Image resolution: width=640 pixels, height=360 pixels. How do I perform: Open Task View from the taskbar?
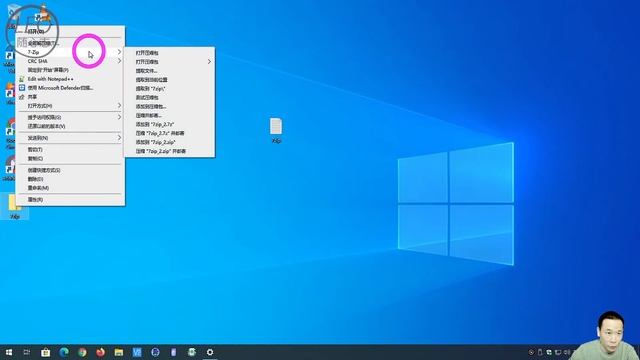pos(27,352)
